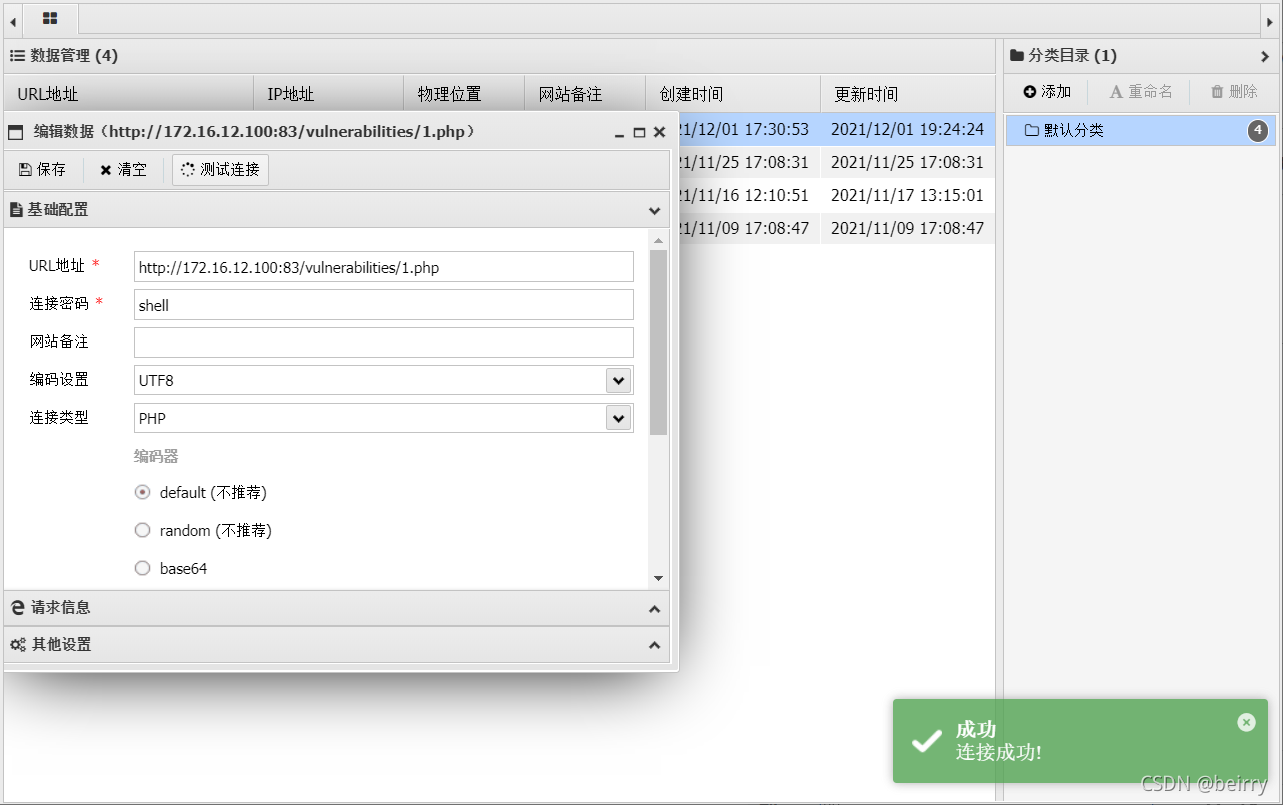Image resolution: width=1283 pixels, height=805 pixels.
Task: Select the random (不推荐) encoder
Action: click(142, 530)
